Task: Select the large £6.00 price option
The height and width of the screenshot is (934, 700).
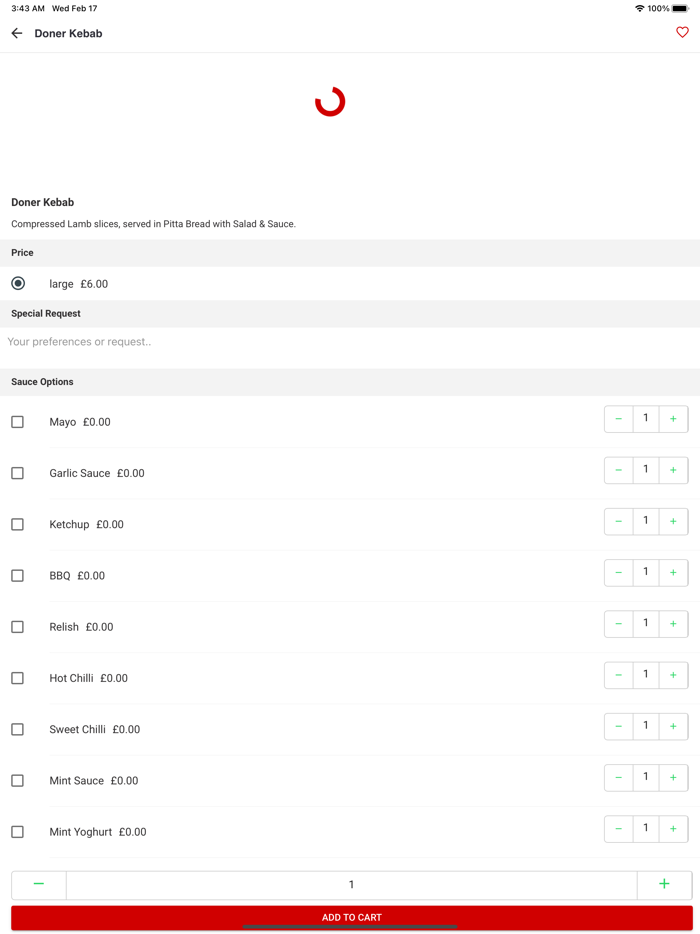Action: point(18,284)
